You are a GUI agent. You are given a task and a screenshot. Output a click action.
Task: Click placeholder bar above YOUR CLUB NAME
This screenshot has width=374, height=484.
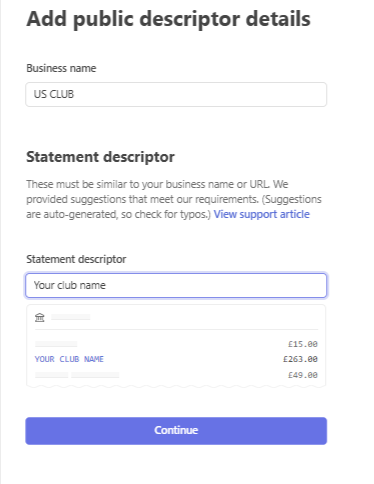56,344
